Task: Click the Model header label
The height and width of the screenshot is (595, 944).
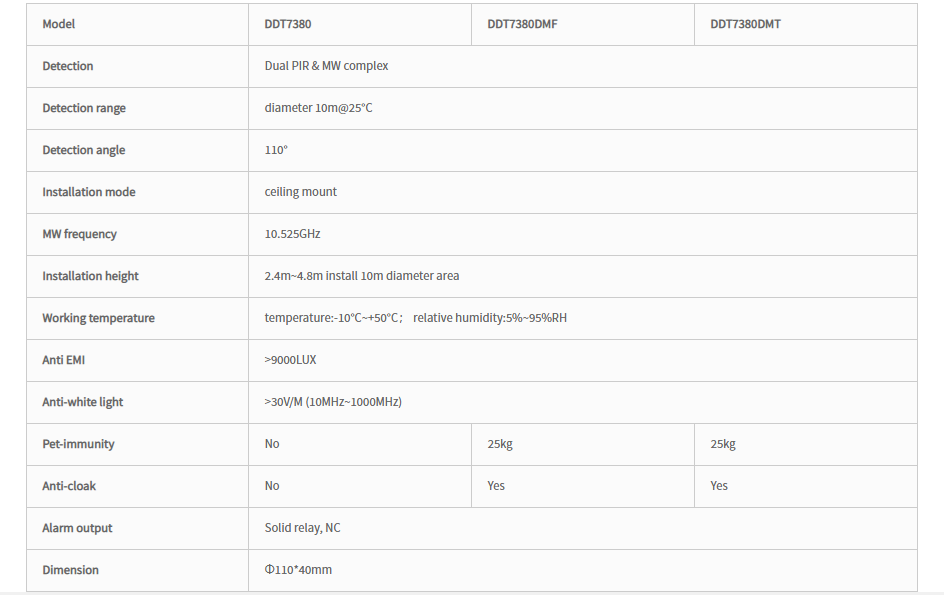Action: [x=58, y=24]
